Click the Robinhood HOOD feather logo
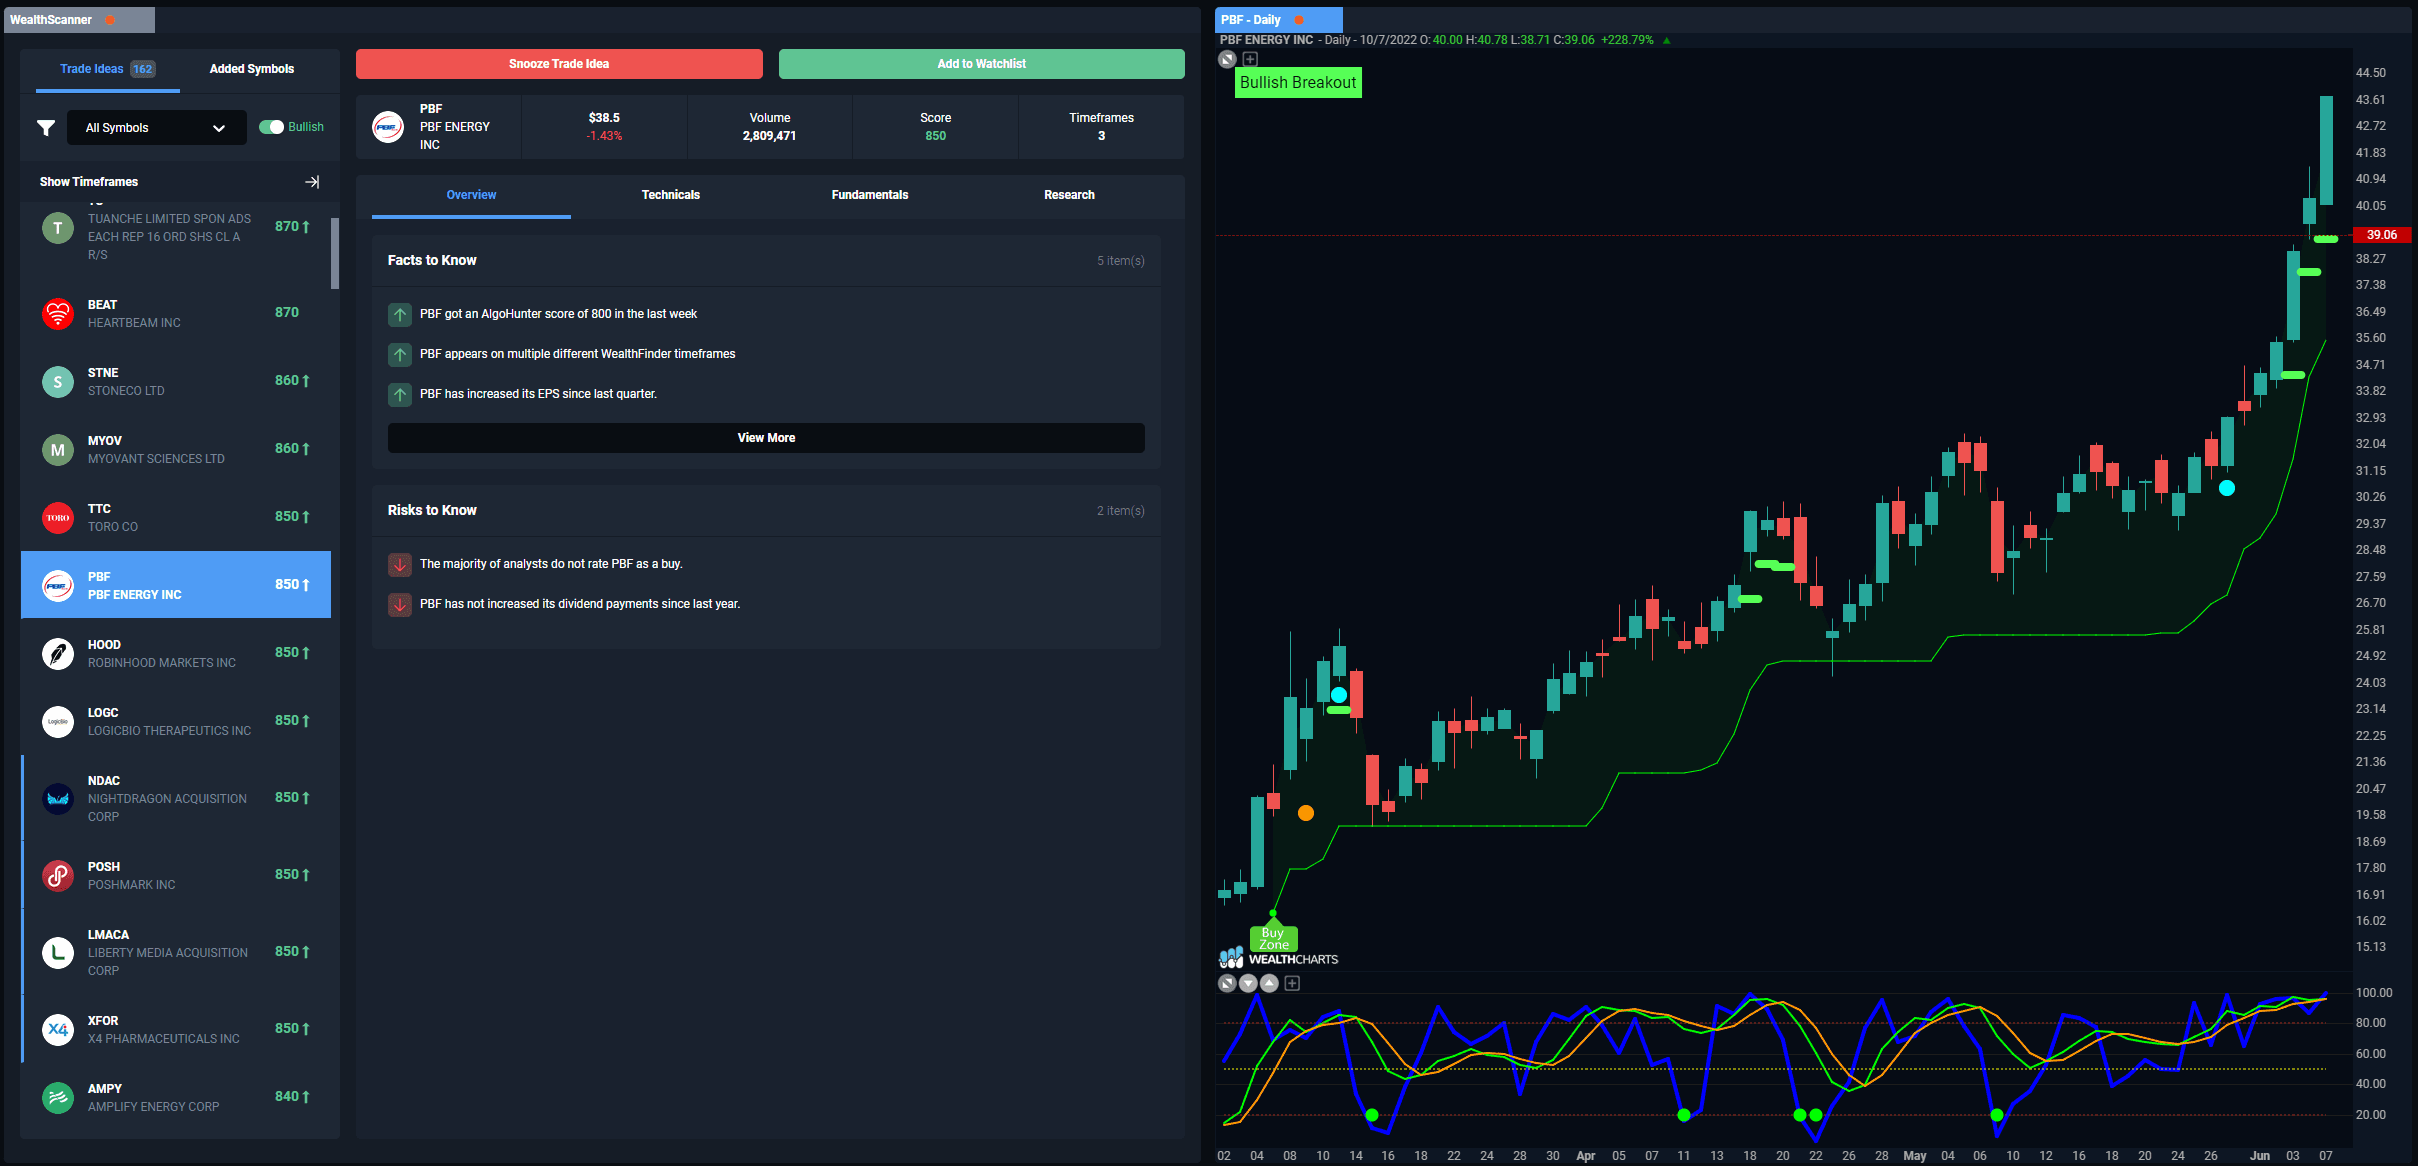Viewport: 2418px width, 1166px height. click(x=58, y=654)
